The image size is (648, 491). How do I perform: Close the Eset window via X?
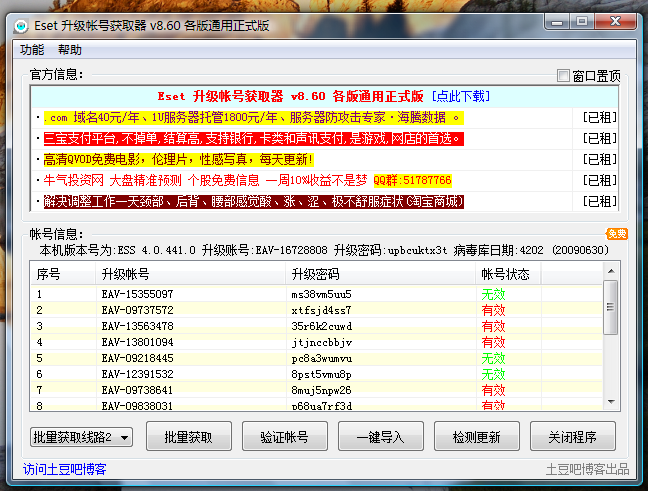(x=615, y=21)
